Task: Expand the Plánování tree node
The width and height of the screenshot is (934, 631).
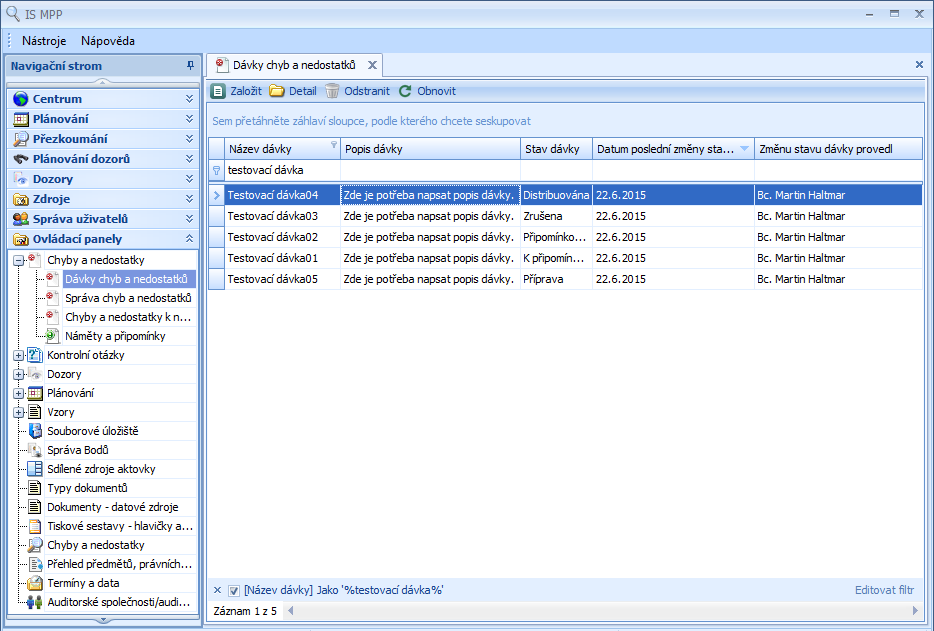Action: pos(18,393)
